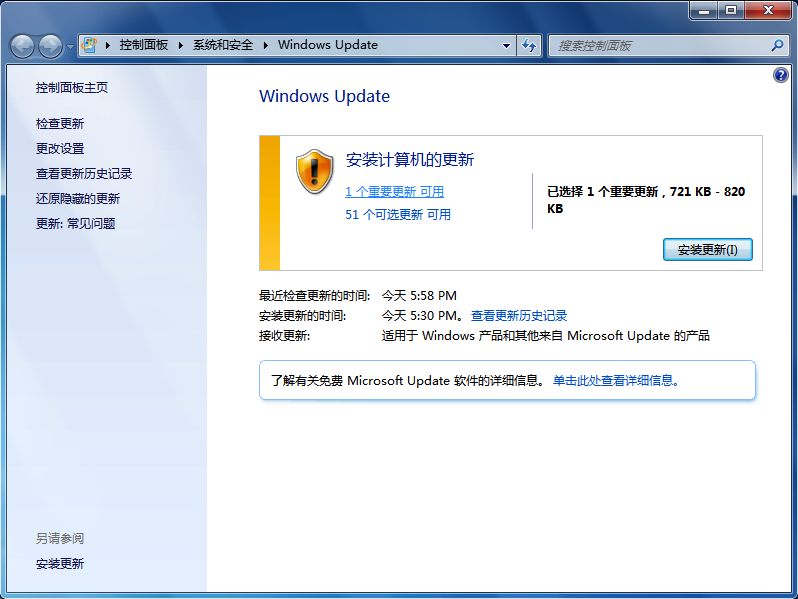This screenshot has height=599, width=798.
Task: Open the 51 个可选更新 可用 link
Action: (398, 214)
